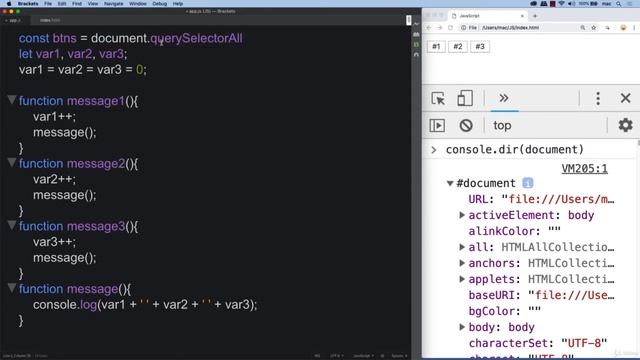Expand the all: HTMLAllCollection property
The width and height of the screenshot is (640, 360).
(x=462, y=247)
